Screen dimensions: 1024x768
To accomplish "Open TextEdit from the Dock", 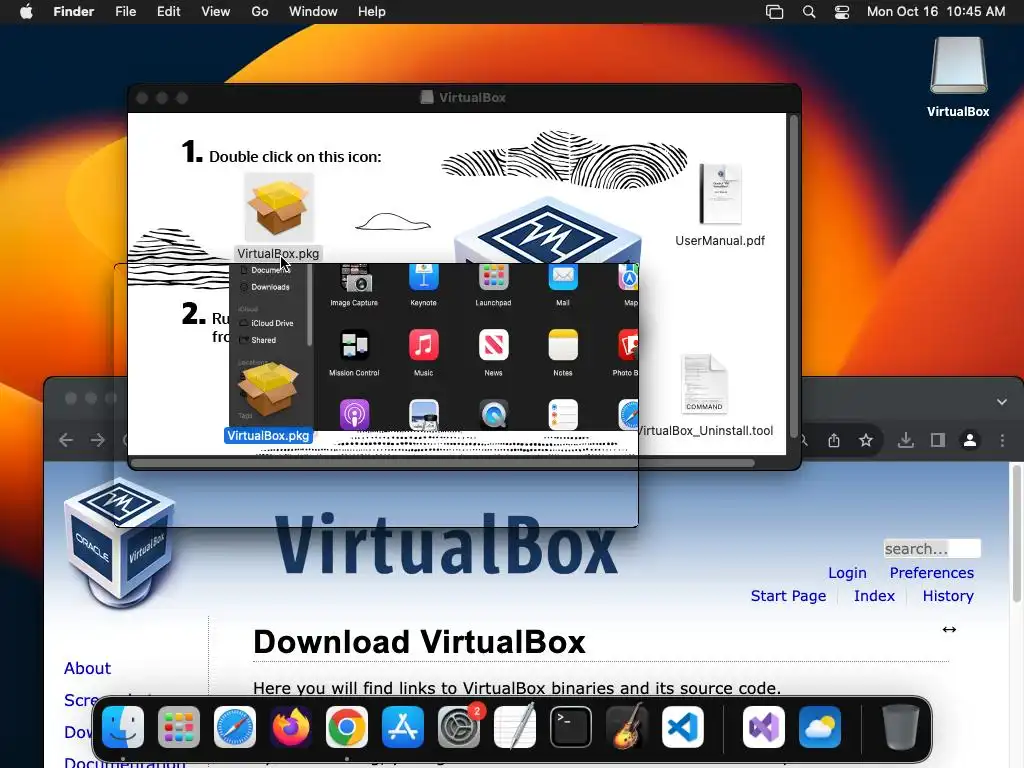I will (x=515, y=727).
